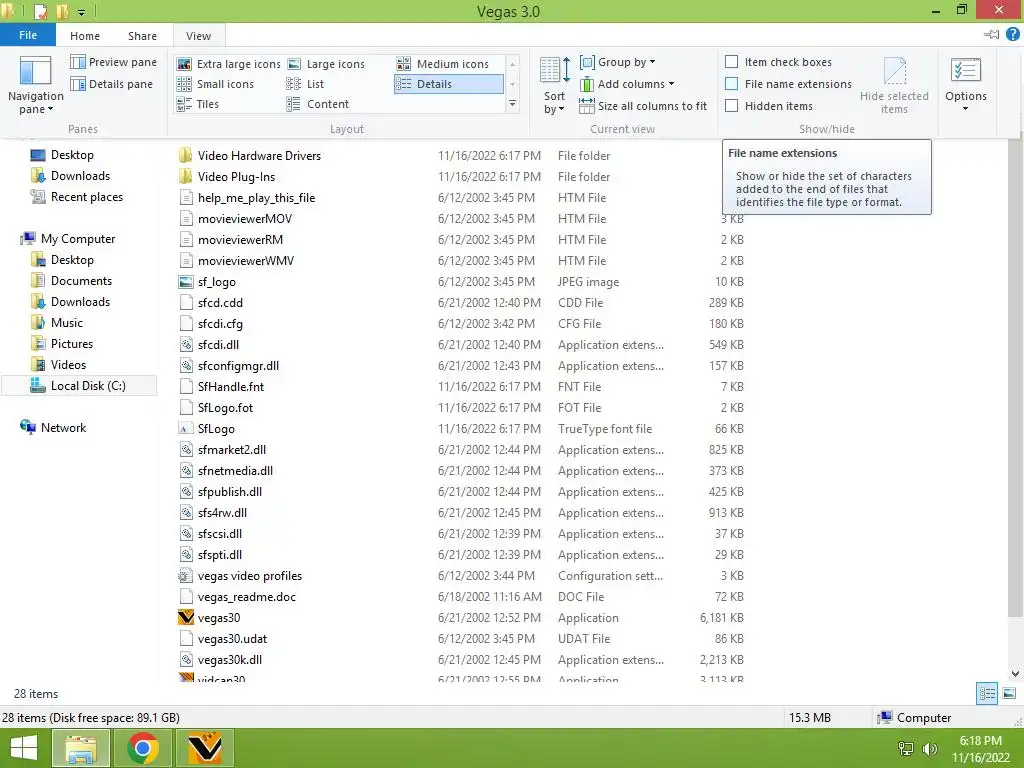Click the scrollbar down arrow
Viewport: 1024px width, 768px height.
click(1015, 674)
